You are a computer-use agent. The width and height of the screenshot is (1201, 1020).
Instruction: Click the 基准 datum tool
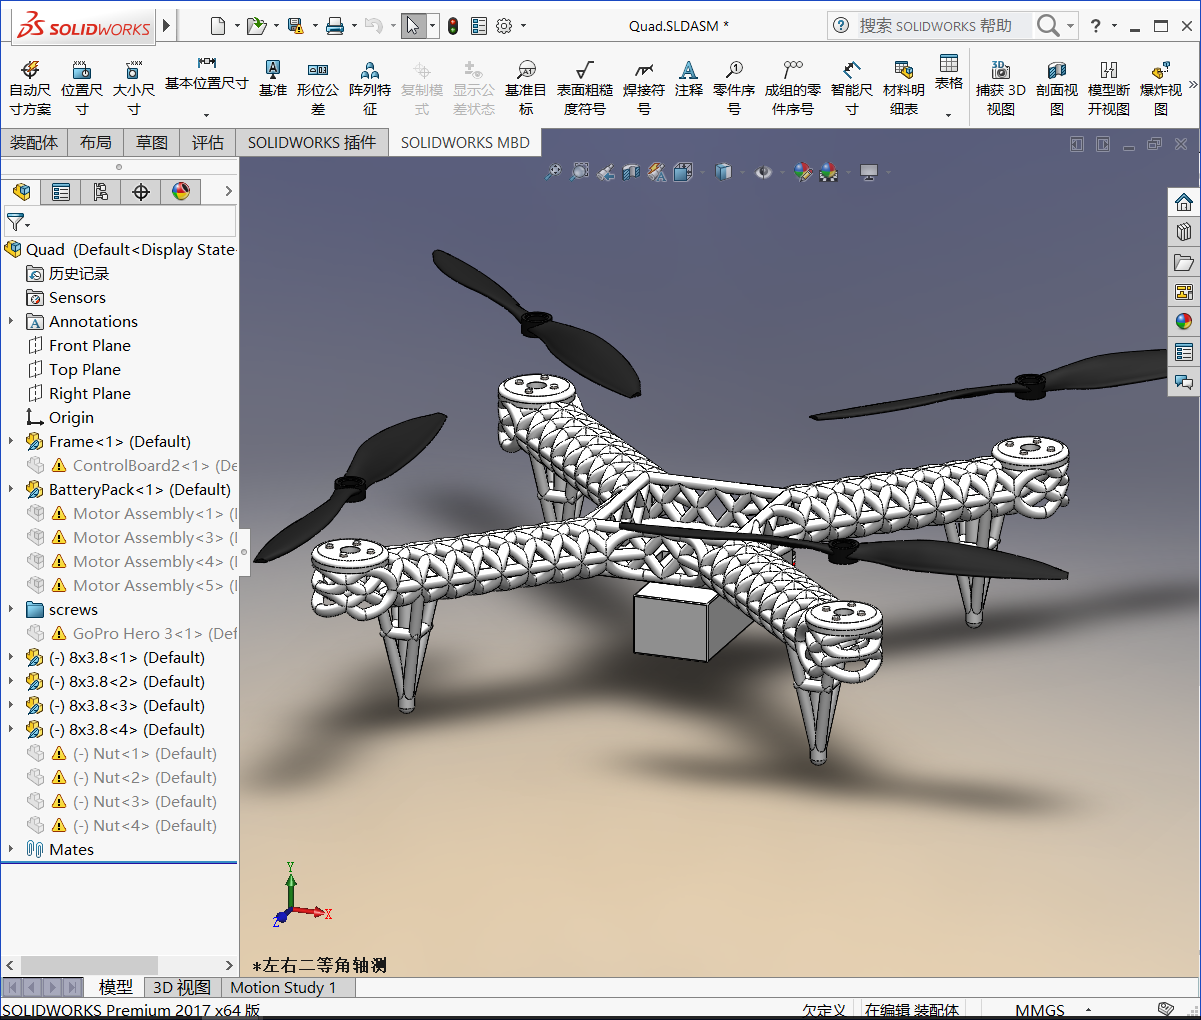click(x=272, y=78)
